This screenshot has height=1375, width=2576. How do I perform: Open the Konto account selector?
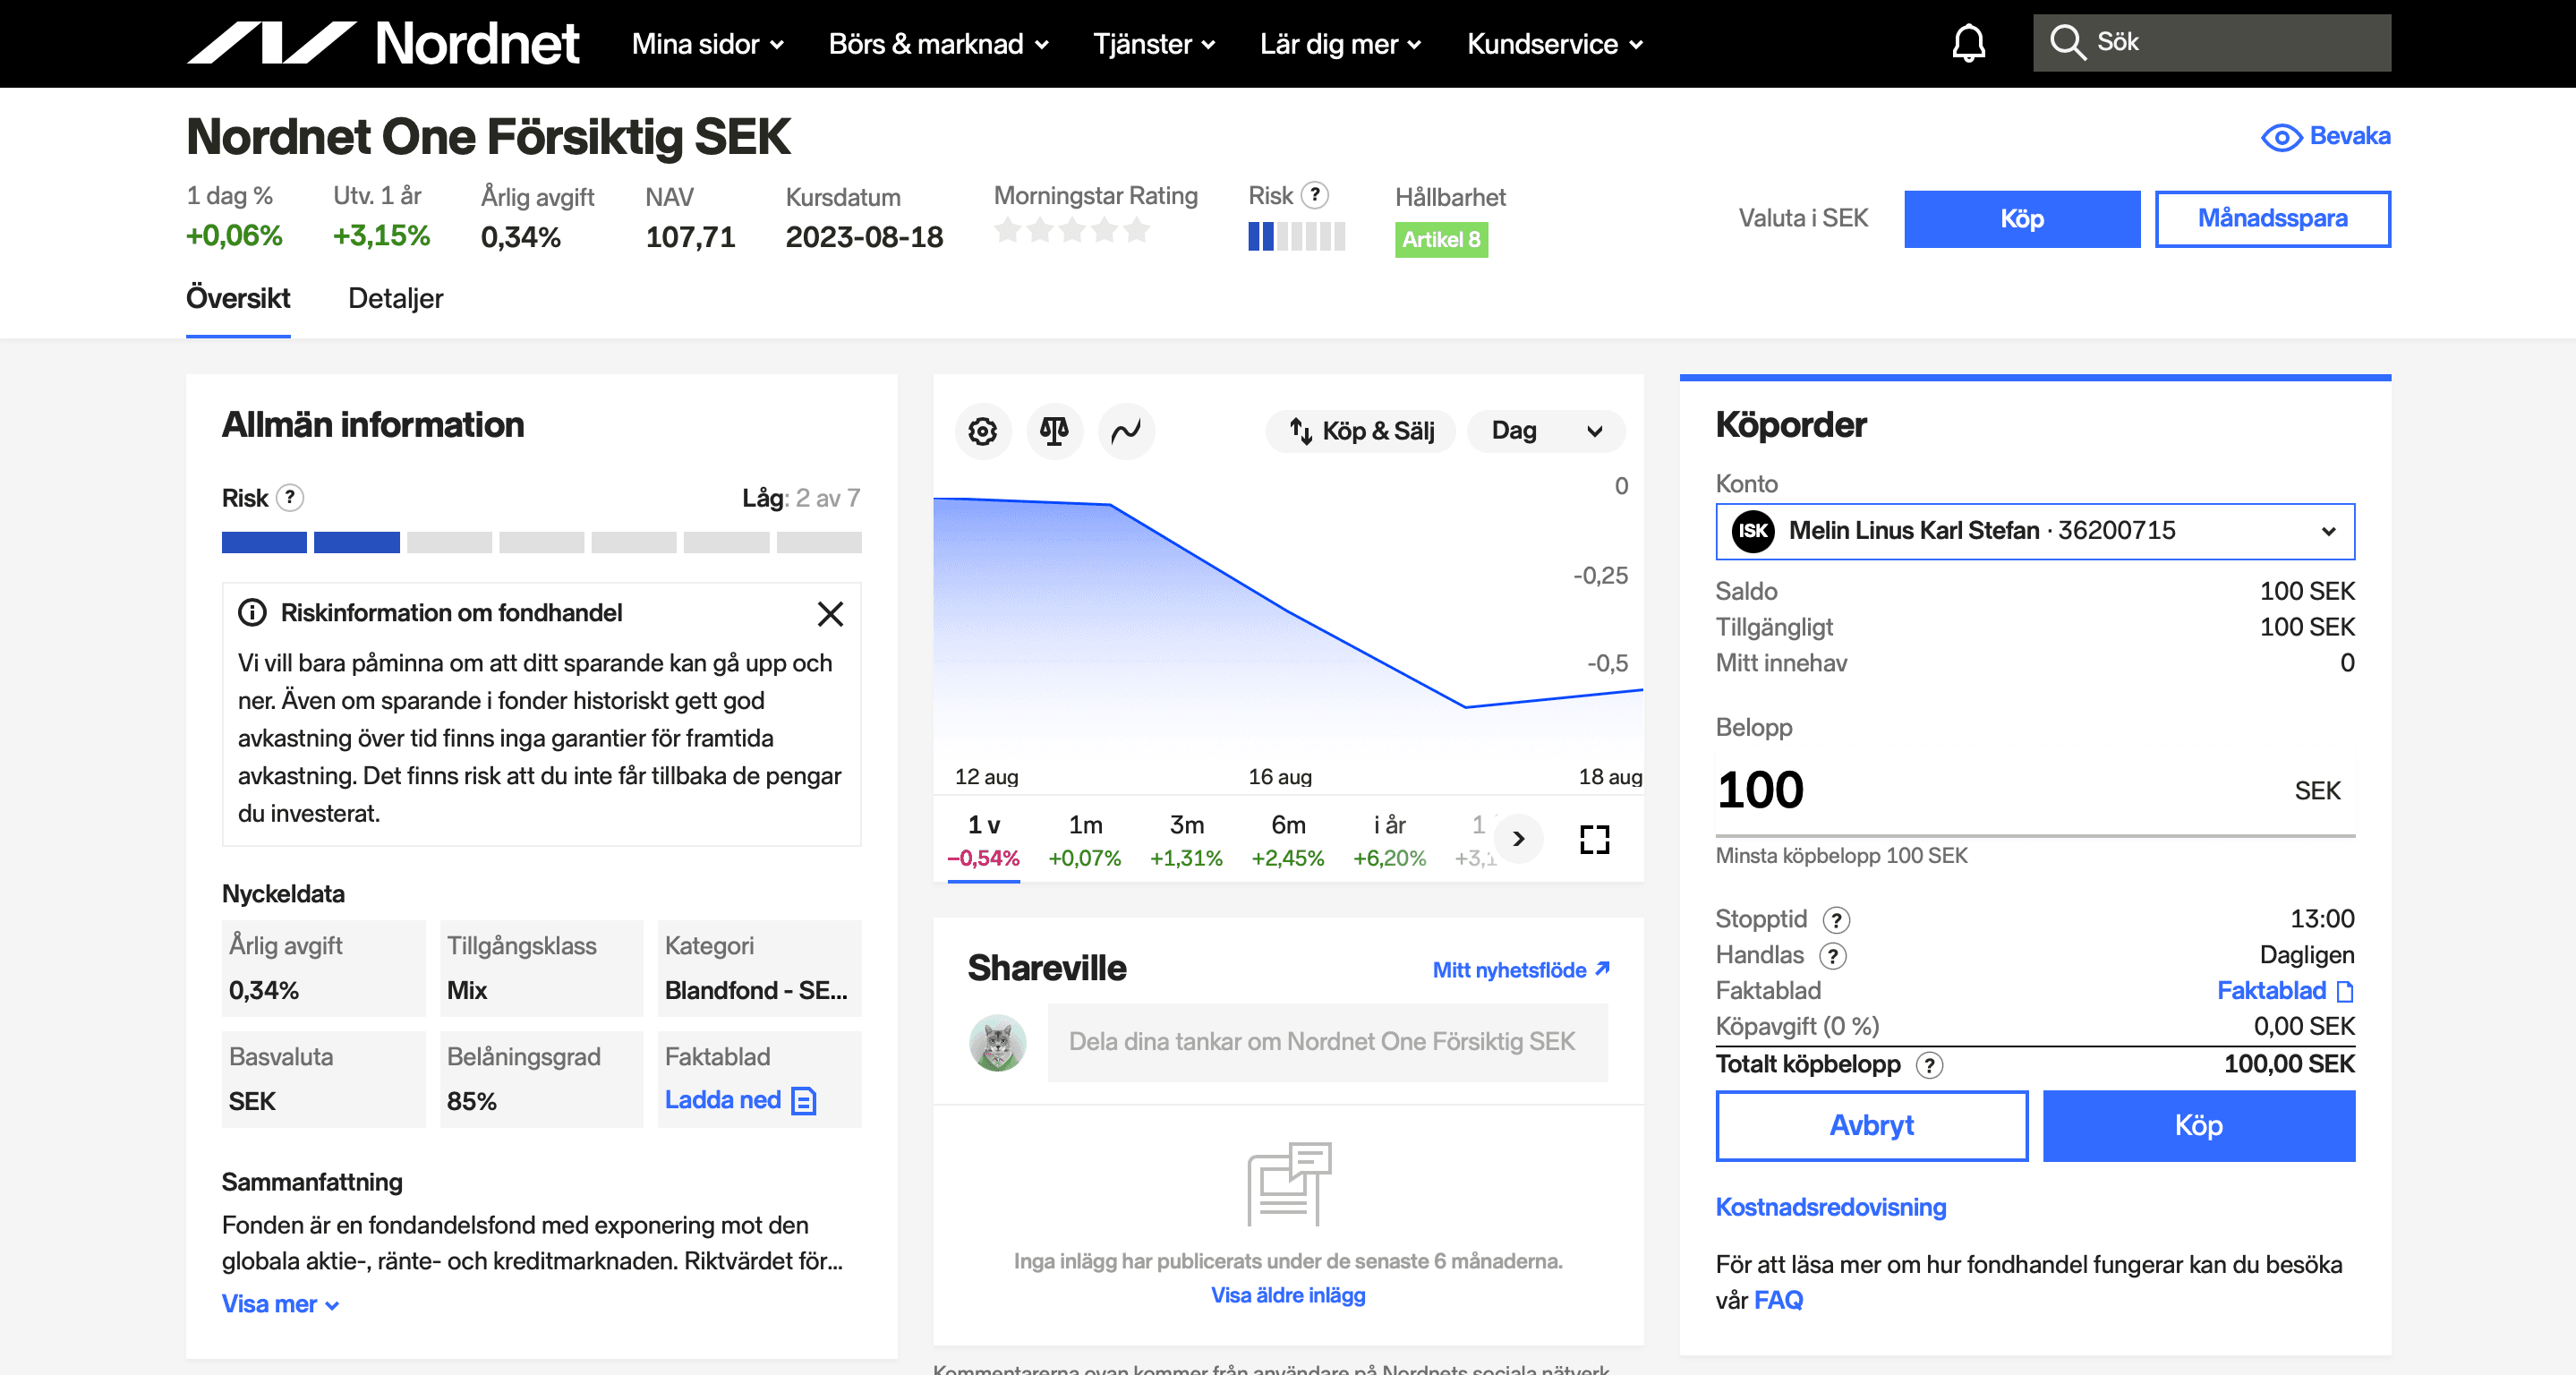coord(2034,531)
